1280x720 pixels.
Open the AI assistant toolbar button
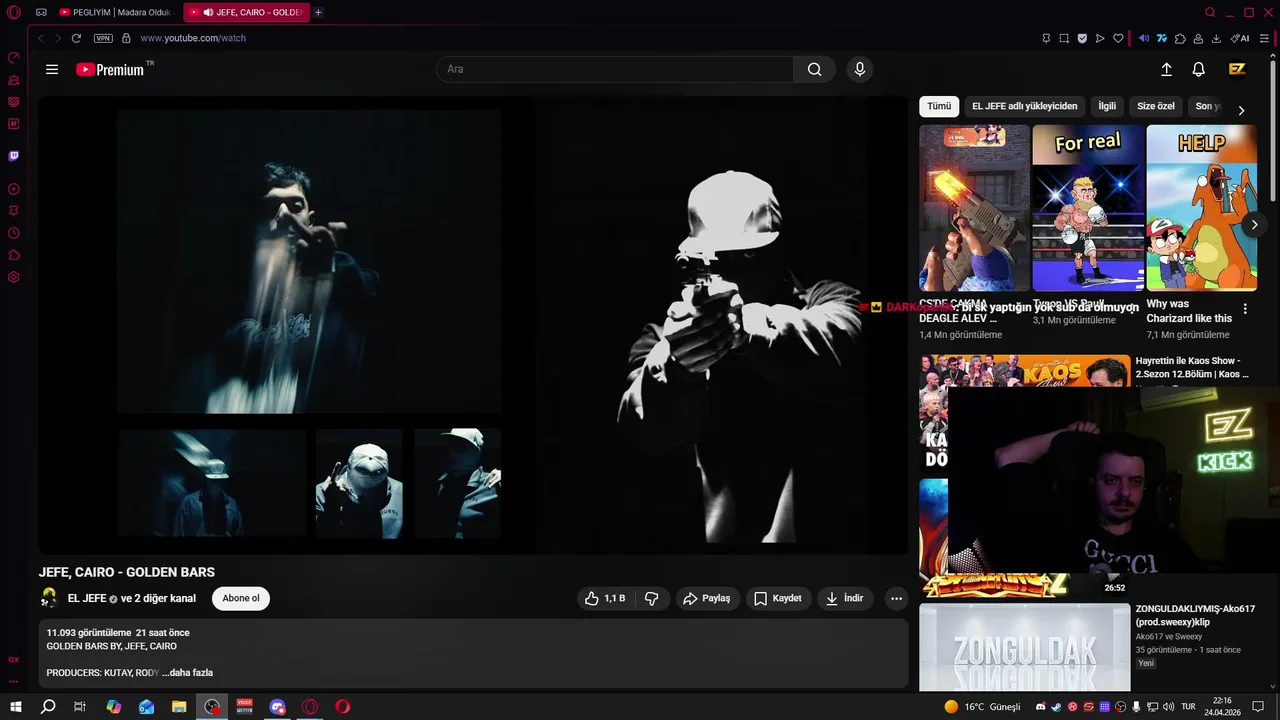click(1240, 38)
